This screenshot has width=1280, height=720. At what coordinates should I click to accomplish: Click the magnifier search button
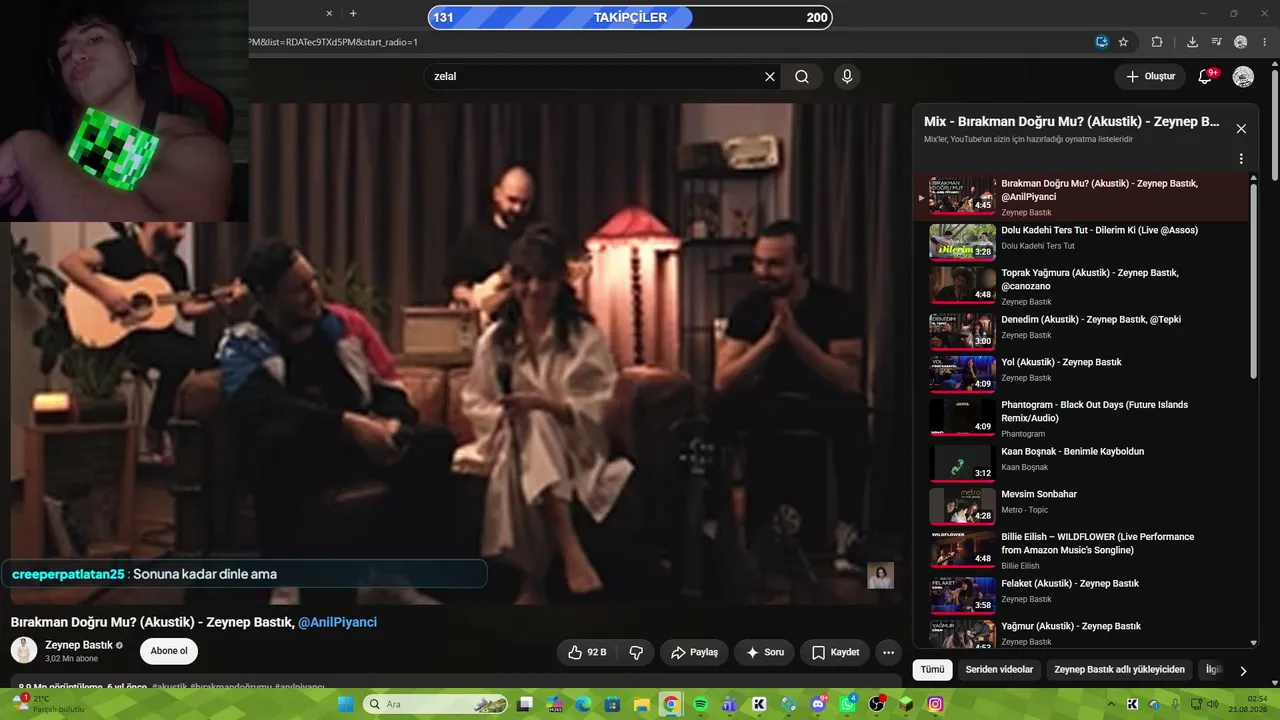tap(802, 76)
